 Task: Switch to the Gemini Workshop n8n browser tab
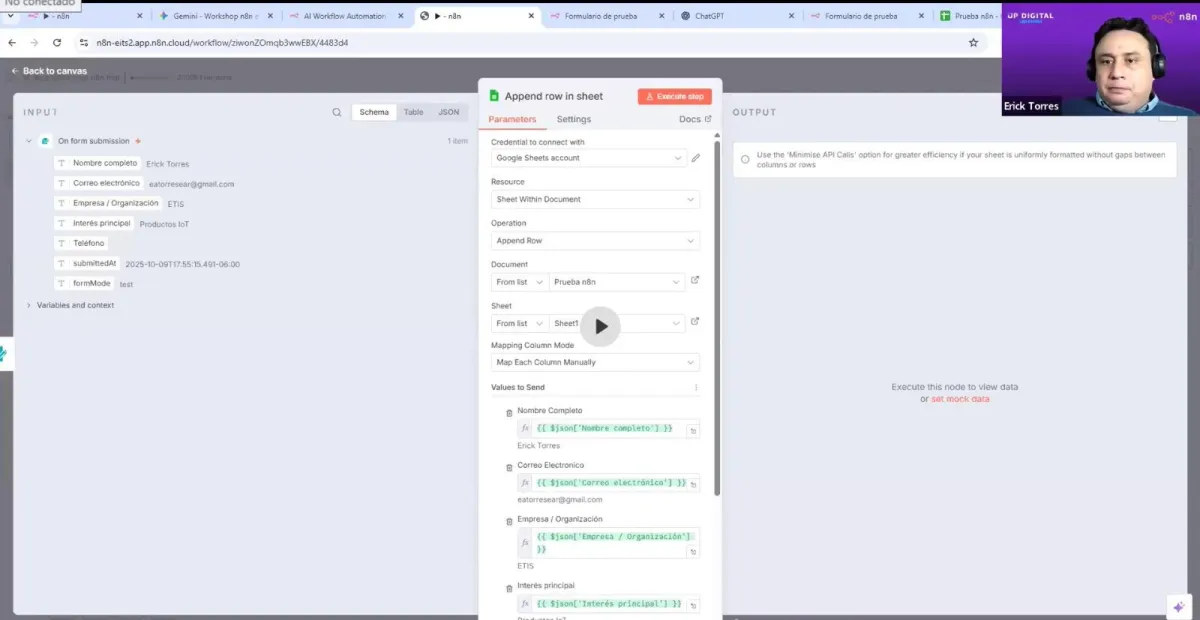pos(214,16)
